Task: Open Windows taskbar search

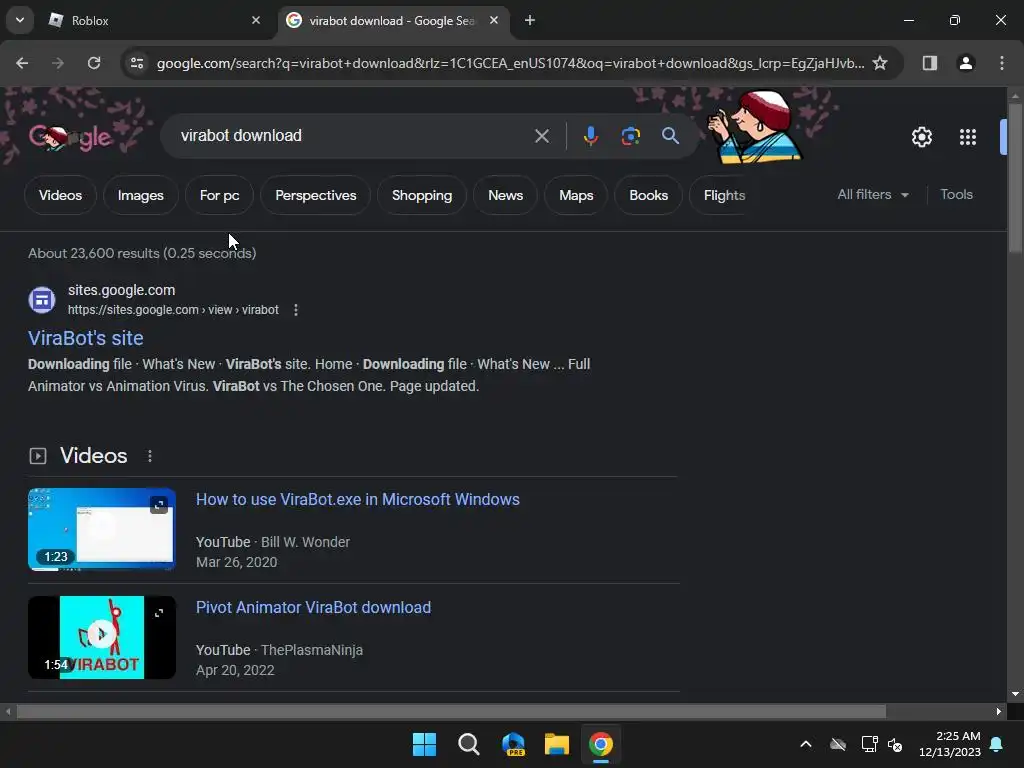Action: [468, 744]
